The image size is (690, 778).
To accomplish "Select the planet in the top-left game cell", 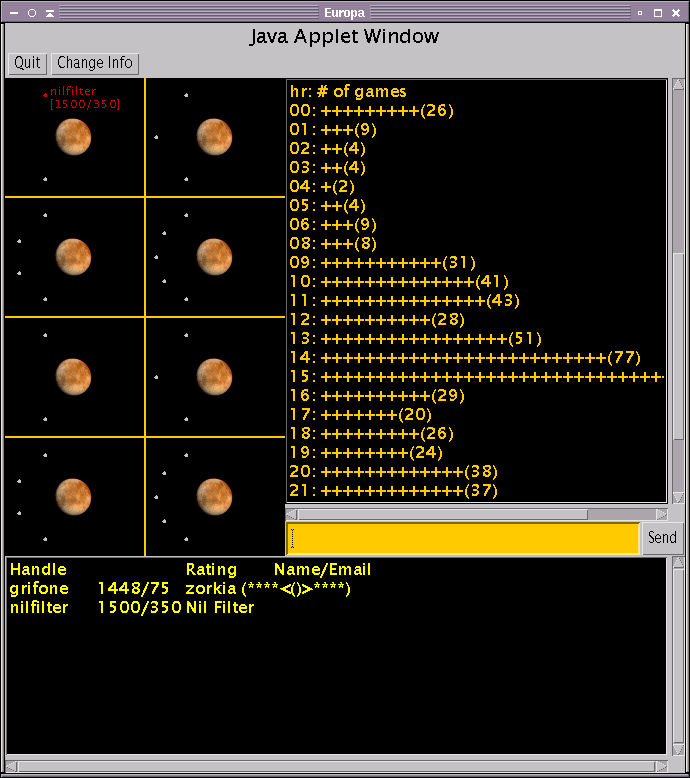I will pos(73,136).
